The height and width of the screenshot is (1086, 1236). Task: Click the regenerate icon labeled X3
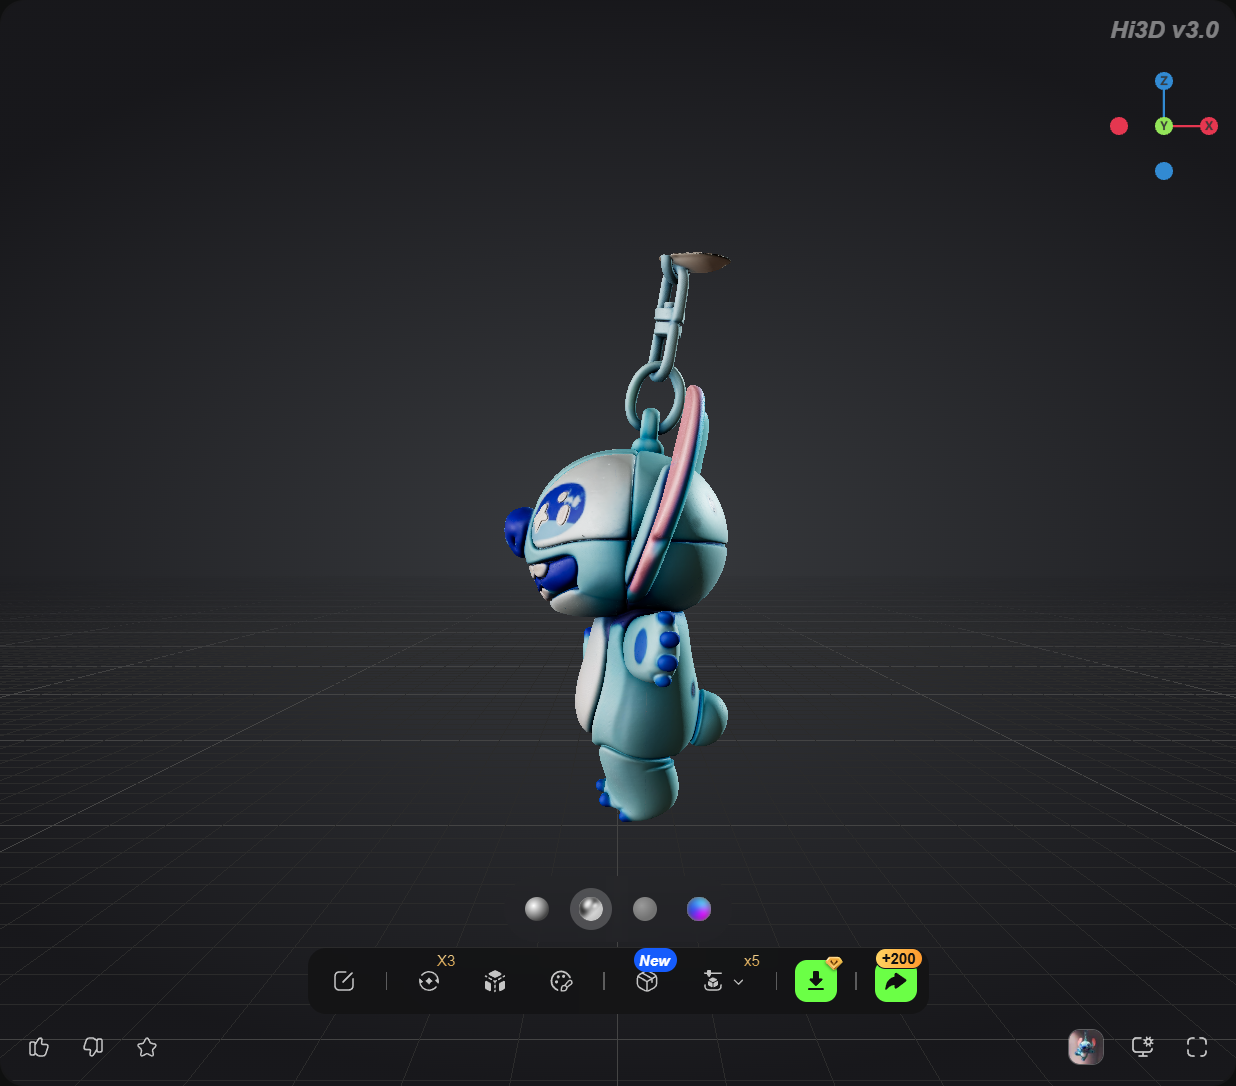click(x=429, y=981)
